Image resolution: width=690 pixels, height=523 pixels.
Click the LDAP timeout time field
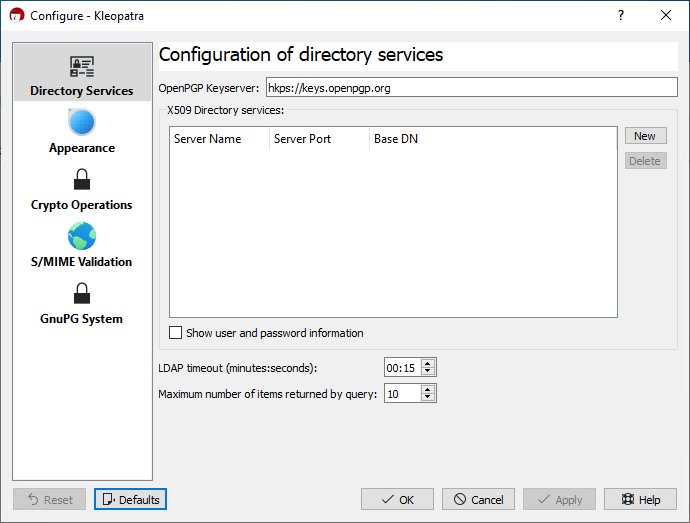[402, 368]
